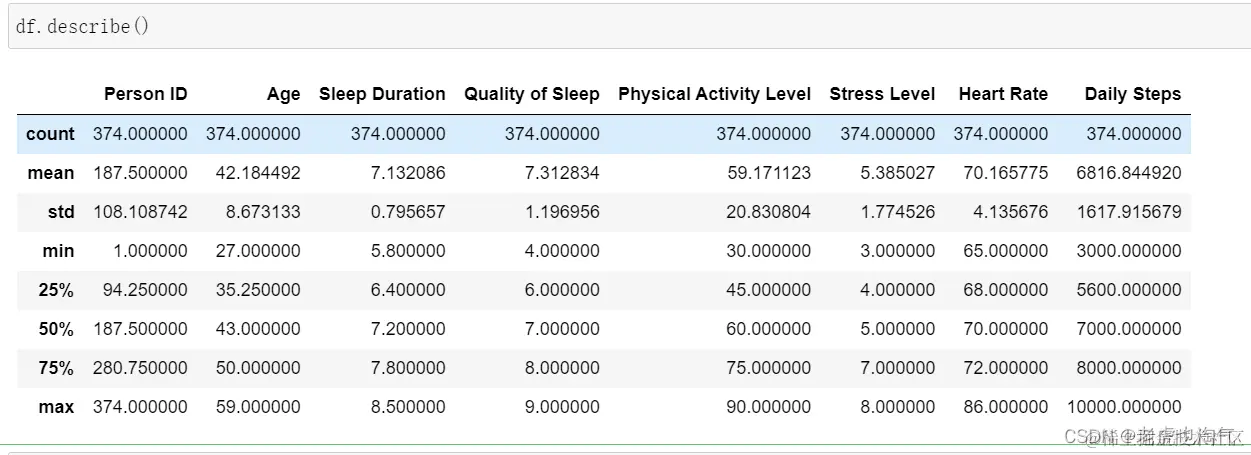
Task: Click the 75% row label
Action: 57,368
